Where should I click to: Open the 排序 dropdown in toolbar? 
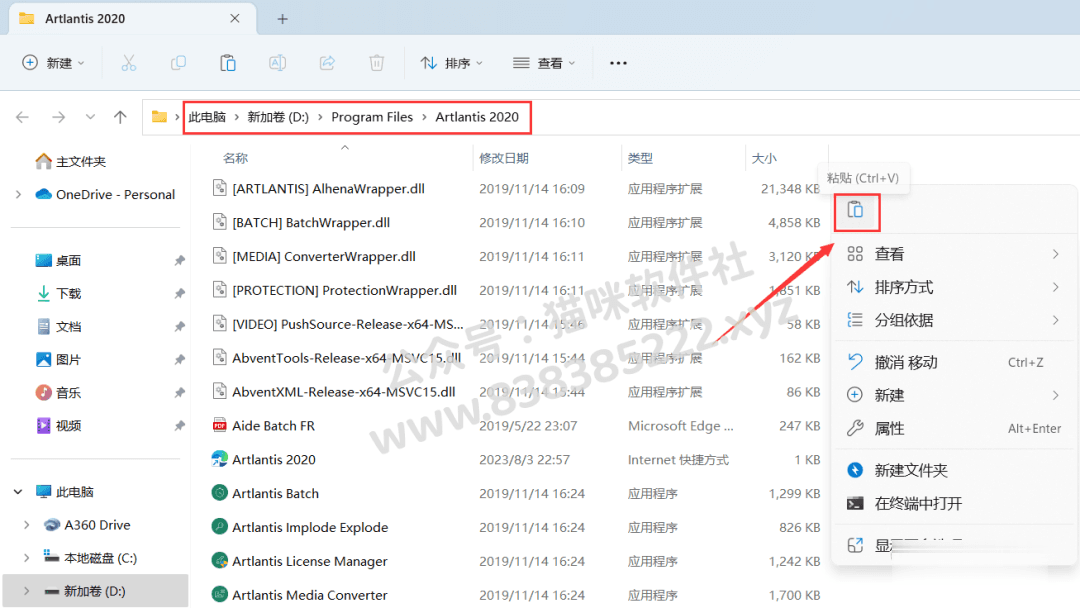click(x=452, y=63)
